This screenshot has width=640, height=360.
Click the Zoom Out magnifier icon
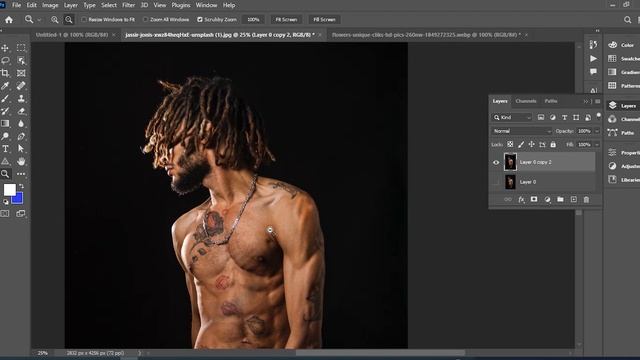tap(69, 20)
